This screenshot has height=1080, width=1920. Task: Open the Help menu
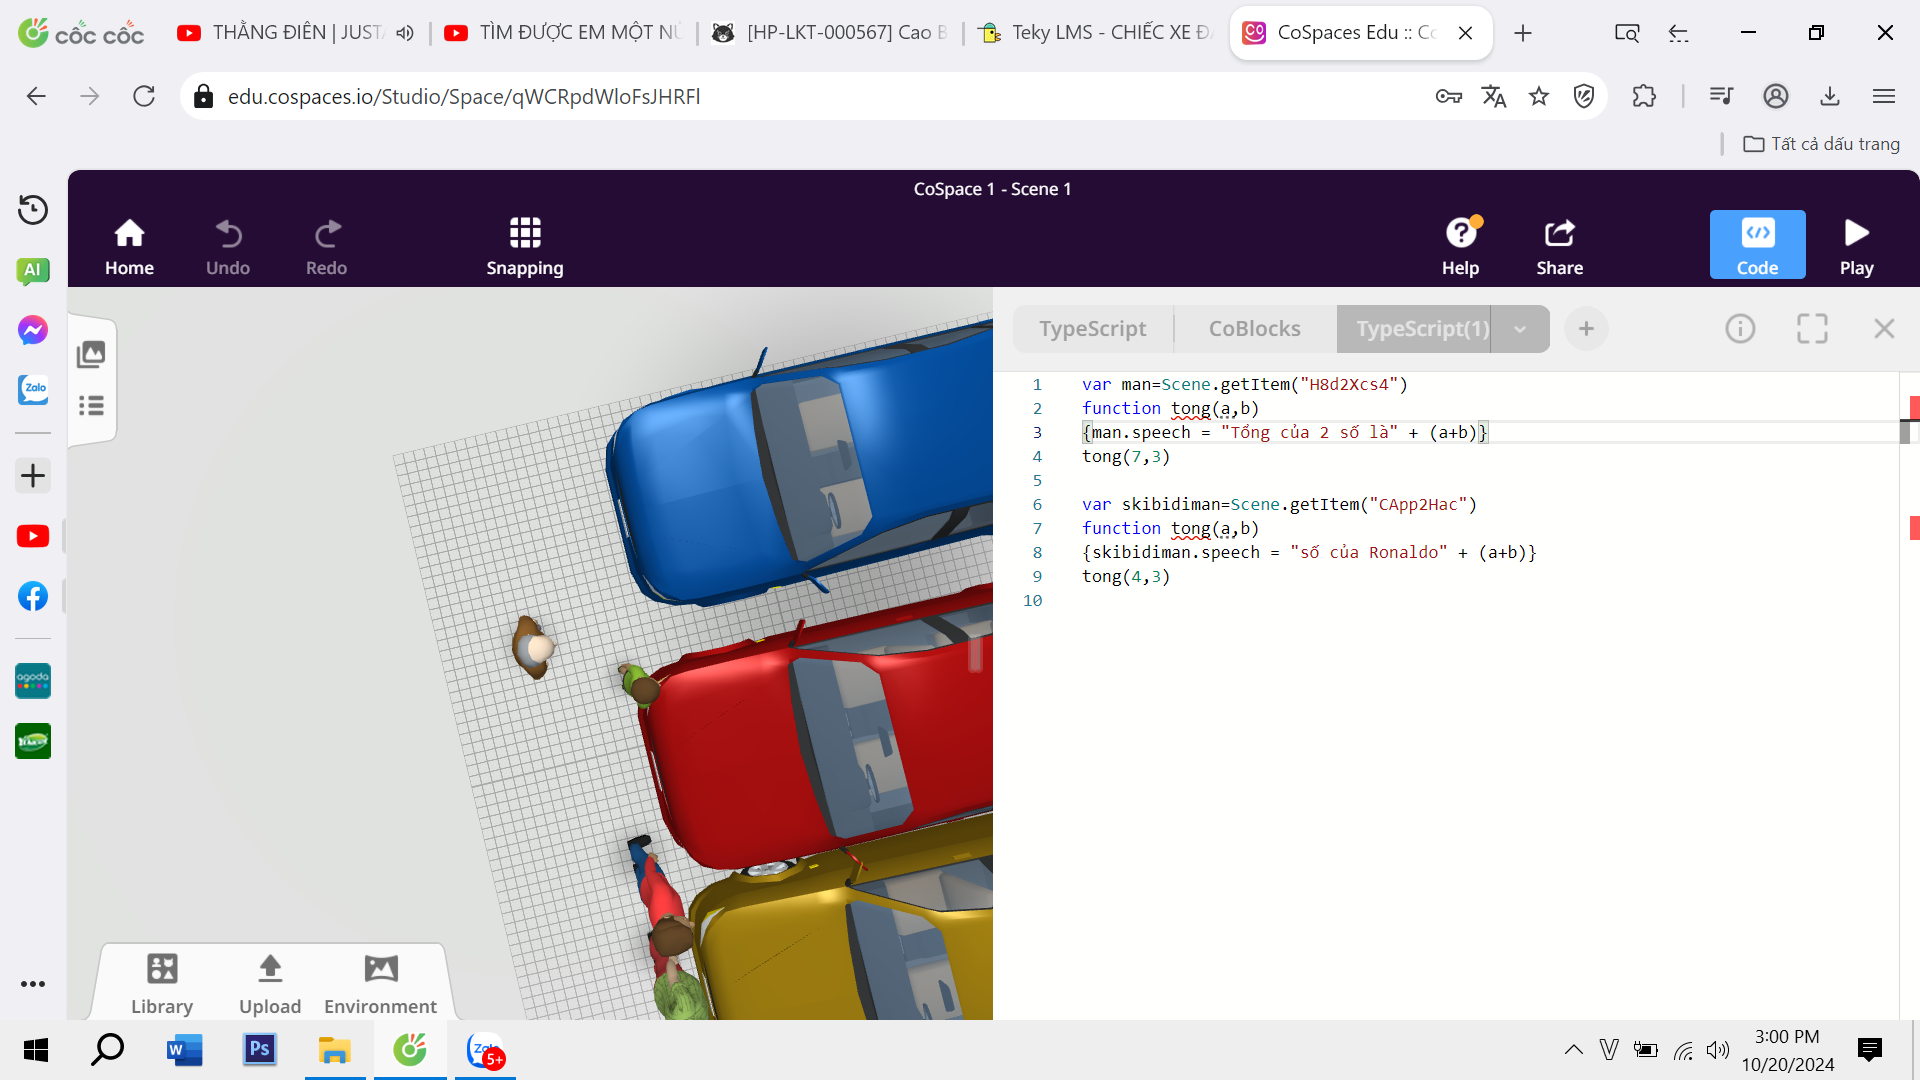1460,246
